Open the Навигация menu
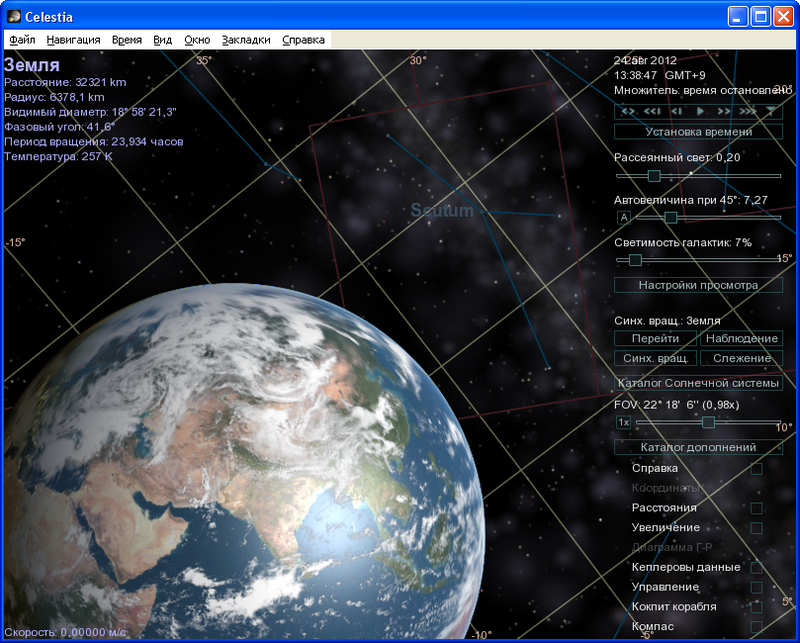The image size is (800, 643). (73, 40)
